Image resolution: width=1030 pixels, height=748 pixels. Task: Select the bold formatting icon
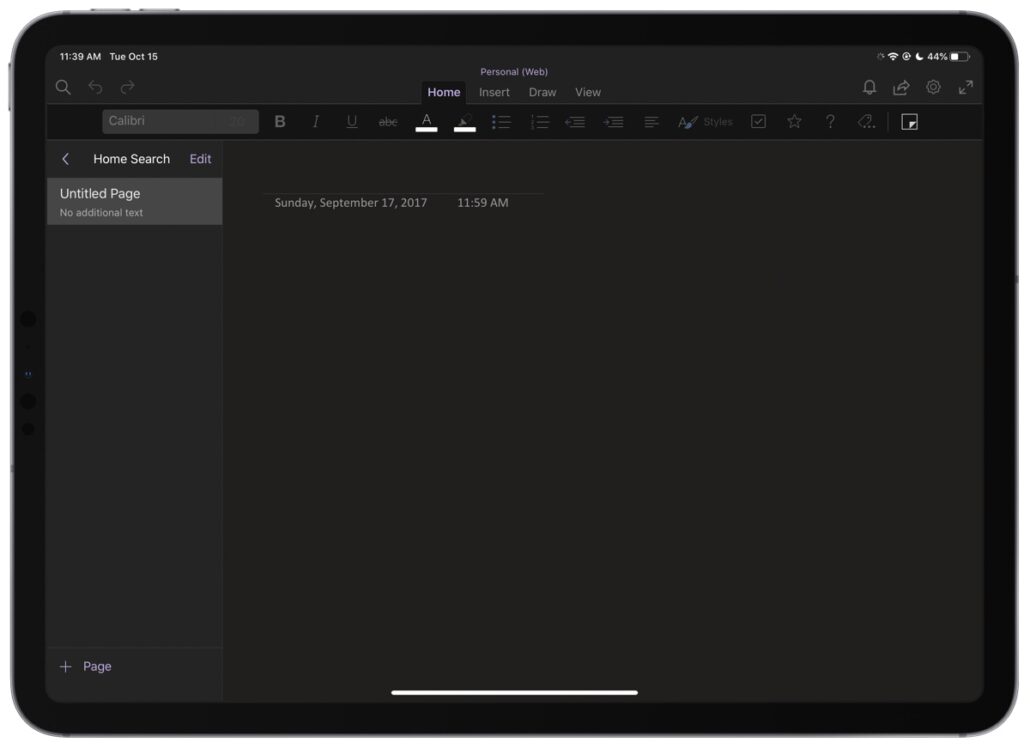(x=280, y=121)
